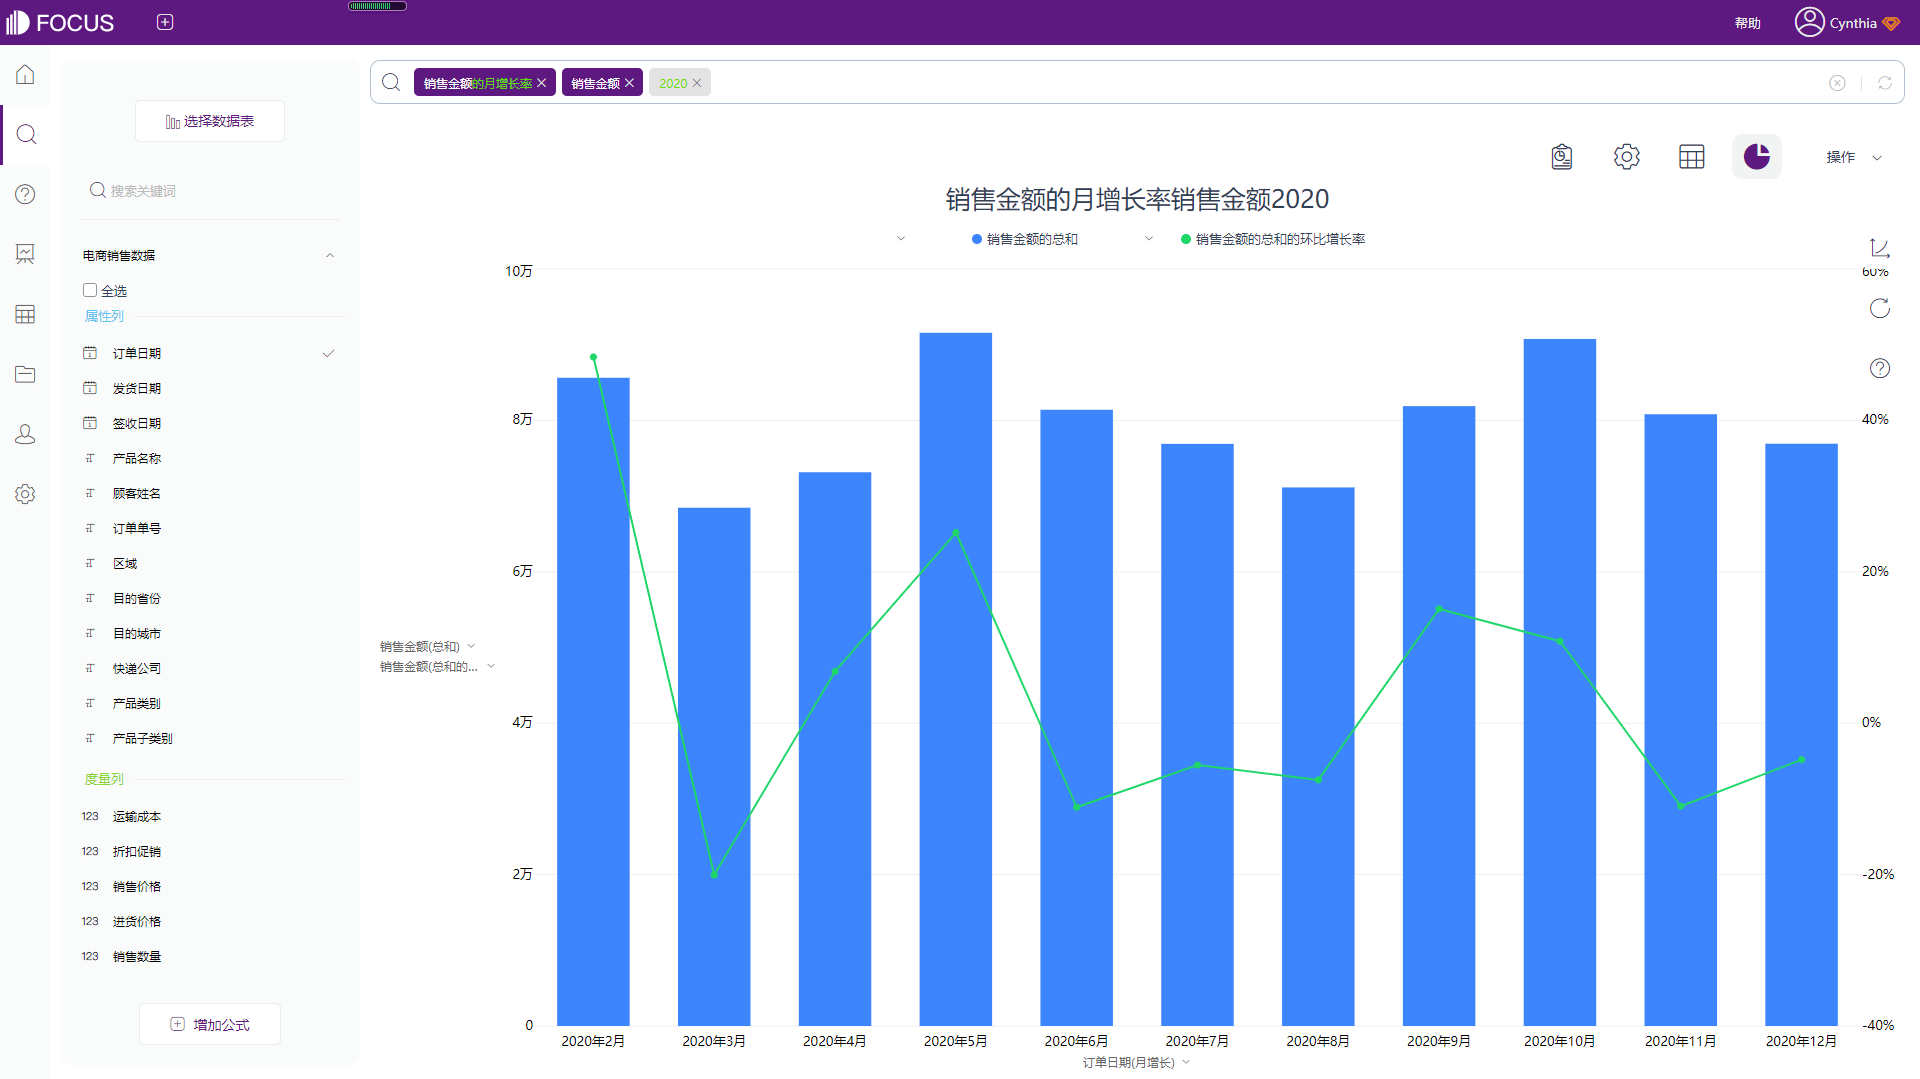Open the 帮助 menu in the top bar
This screenshot has width=1920, height=1079.
[x=1747, y=23]
